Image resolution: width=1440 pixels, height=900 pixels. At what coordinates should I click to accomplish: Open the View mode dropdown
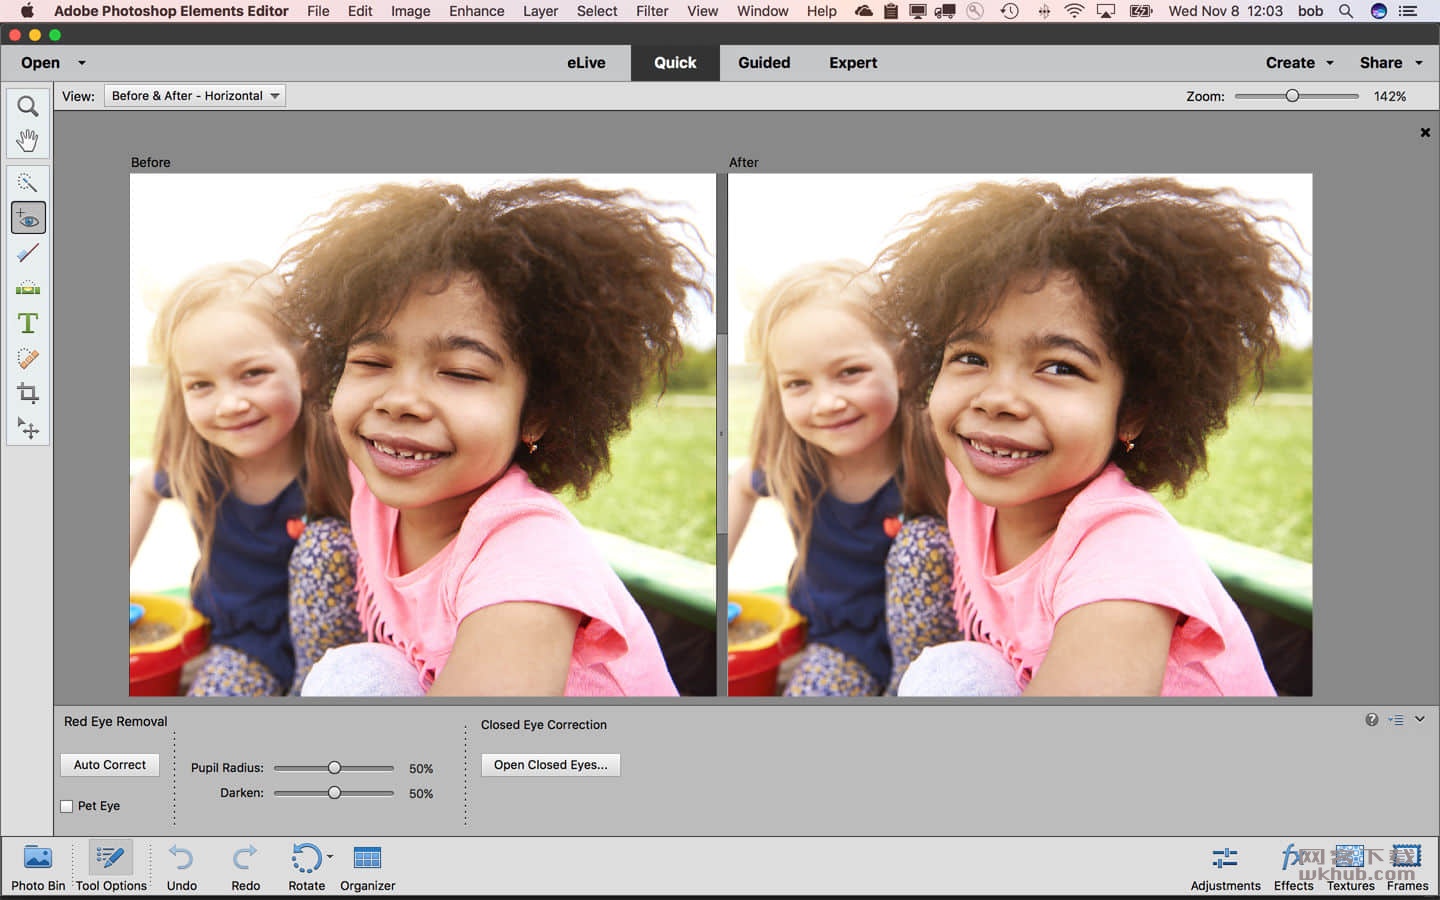click(x=195, y=96)
